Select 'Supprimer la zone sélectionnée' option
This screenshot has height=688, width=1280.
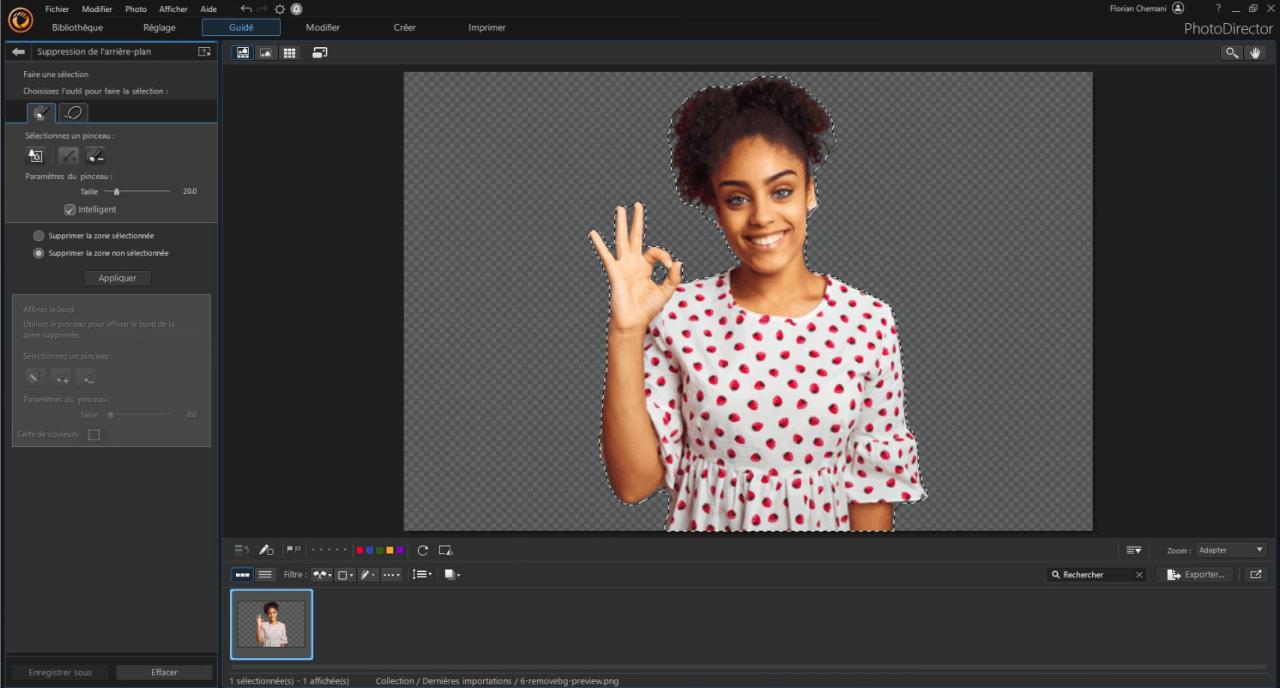point(39,236)
